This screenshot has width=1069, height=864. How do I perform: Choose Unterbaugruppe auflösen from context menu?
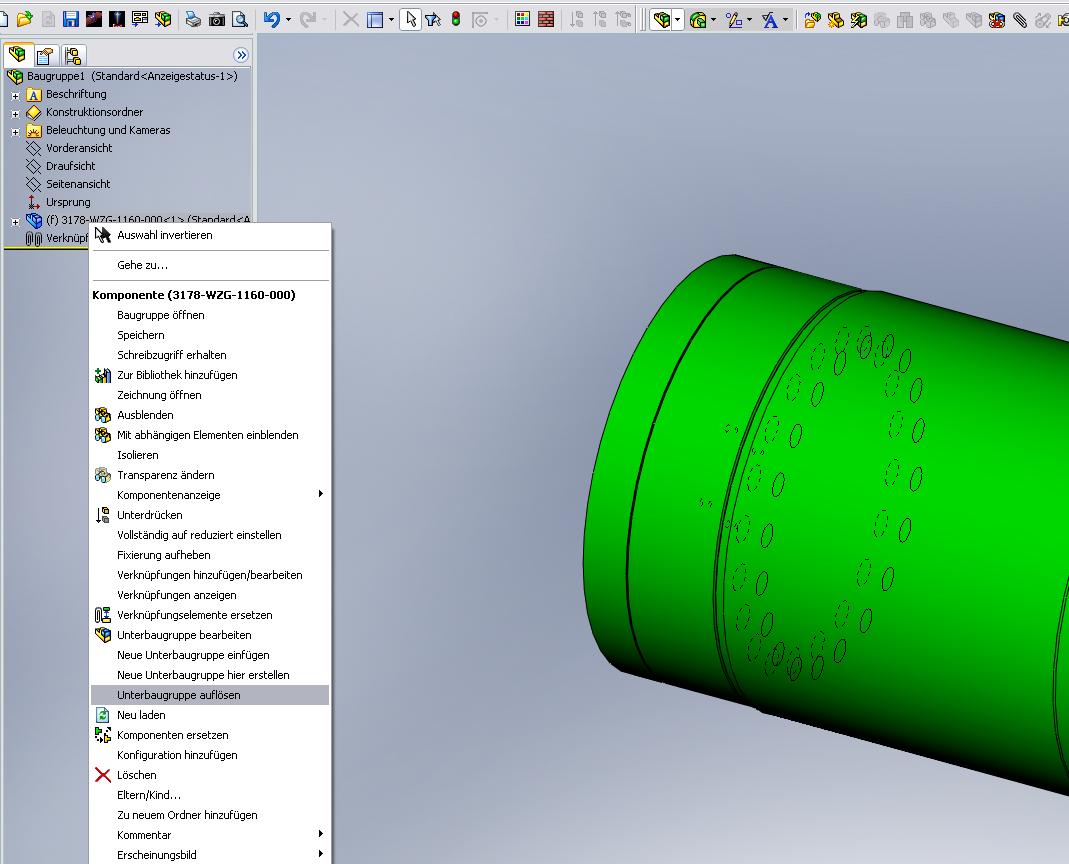tap(179, 695)
